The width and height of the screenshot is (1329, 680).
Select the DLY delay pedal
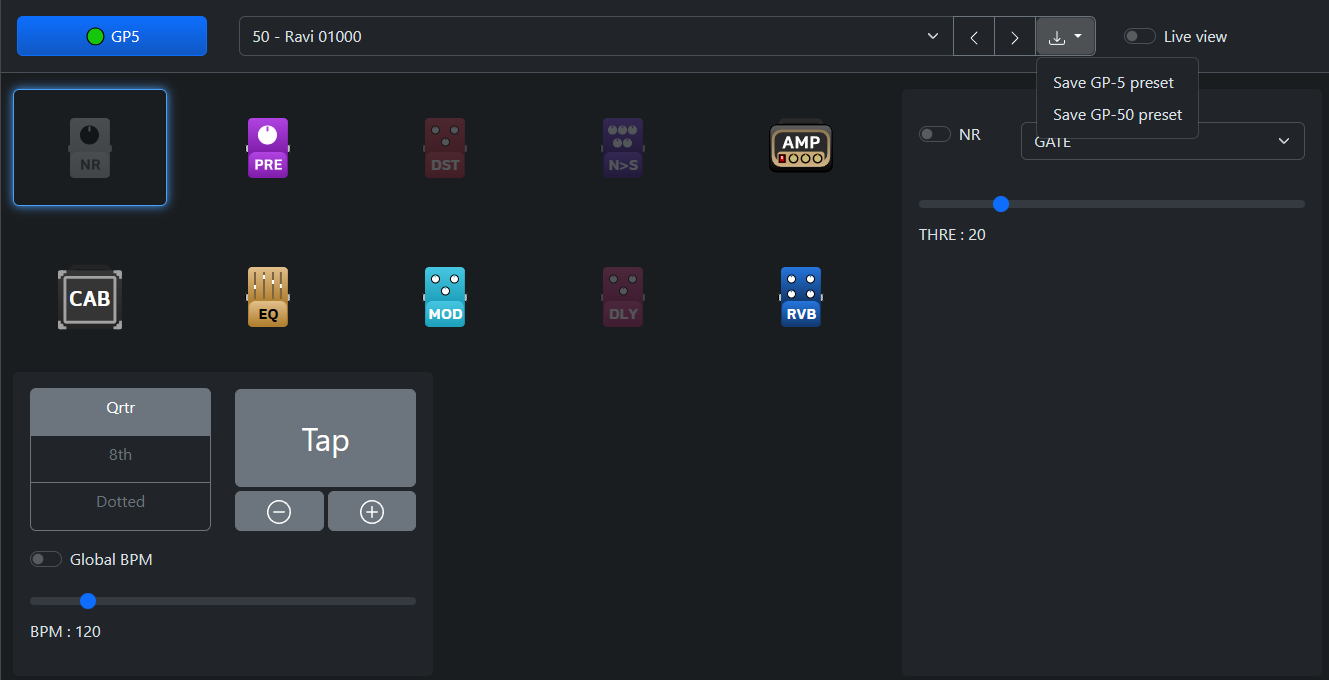coord(623,298)
